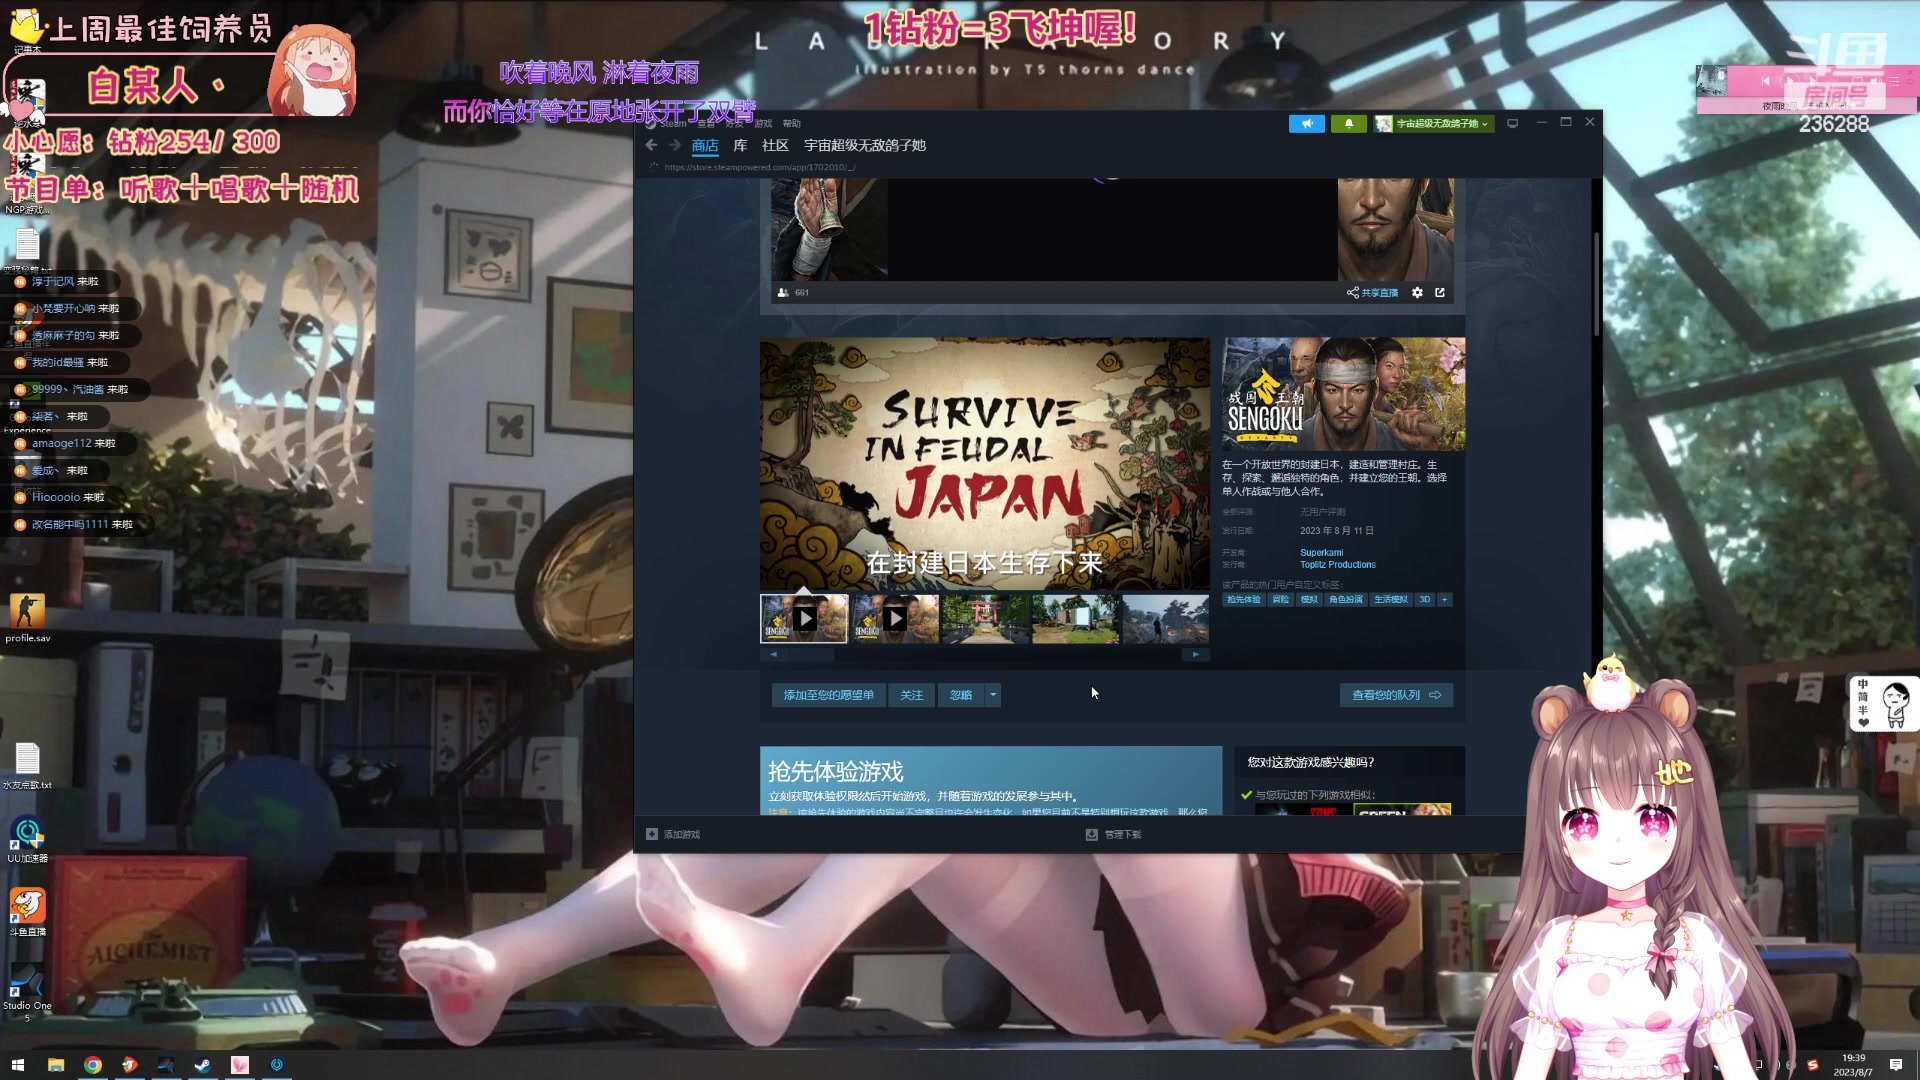Switch to the 库 (Library) tab
Viewport: 1920px width, 1080px height.
tap(740, 146)
